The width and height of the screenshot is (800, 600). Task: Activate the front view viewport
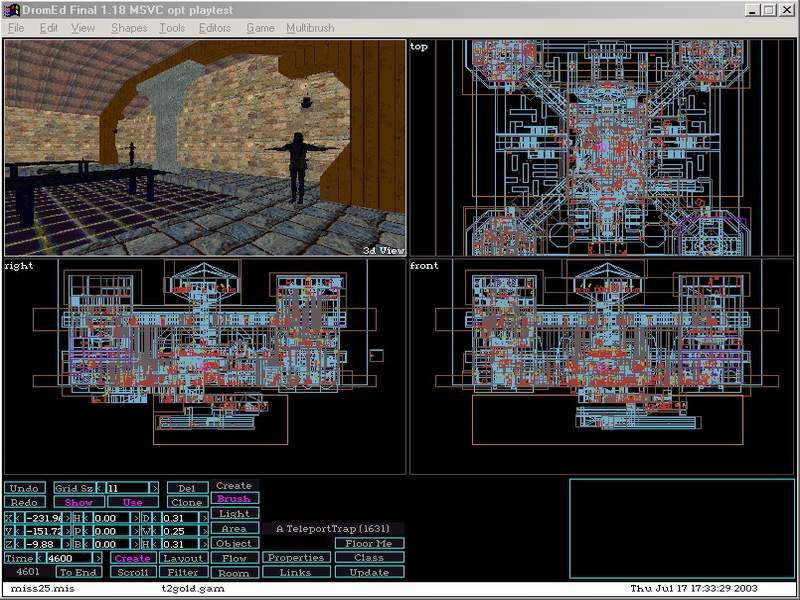(x=602, y=367)
